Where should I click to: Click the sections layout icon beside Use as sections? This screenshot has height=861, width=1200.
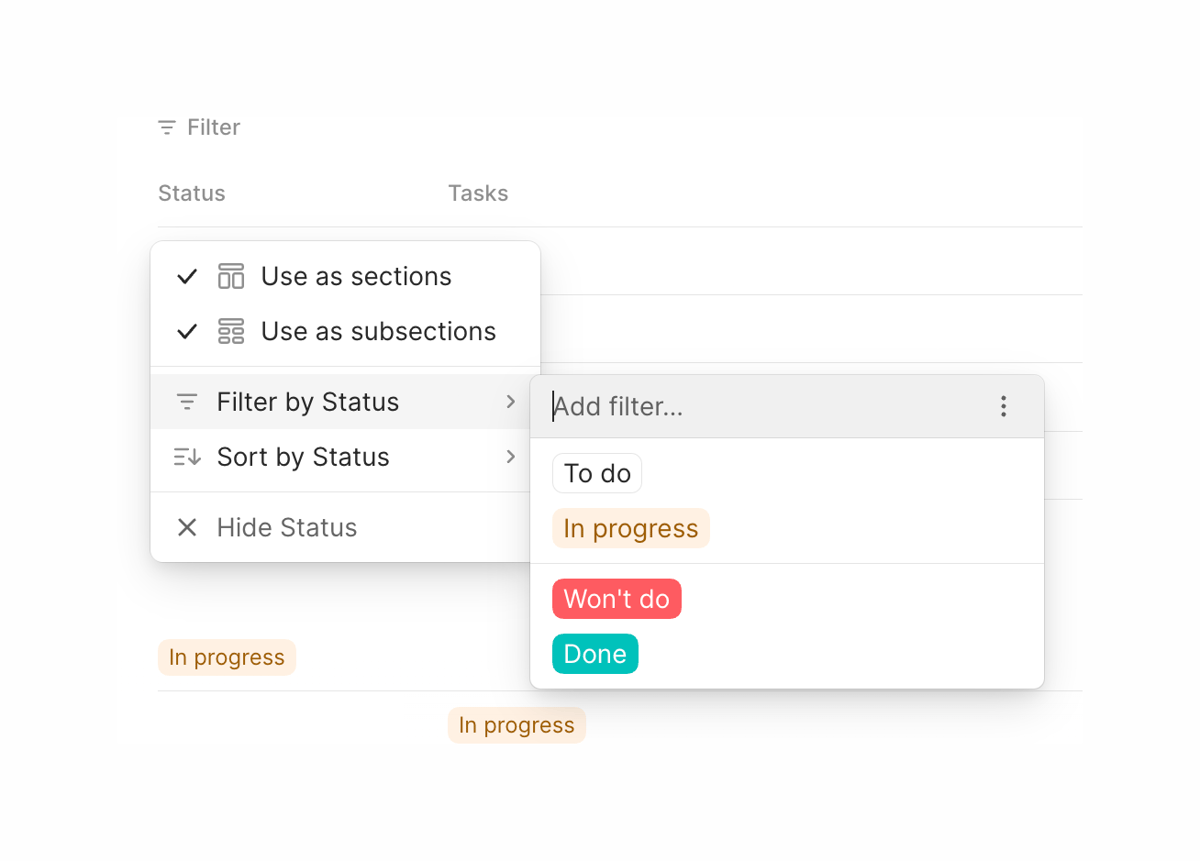click(x=230, y=276)
